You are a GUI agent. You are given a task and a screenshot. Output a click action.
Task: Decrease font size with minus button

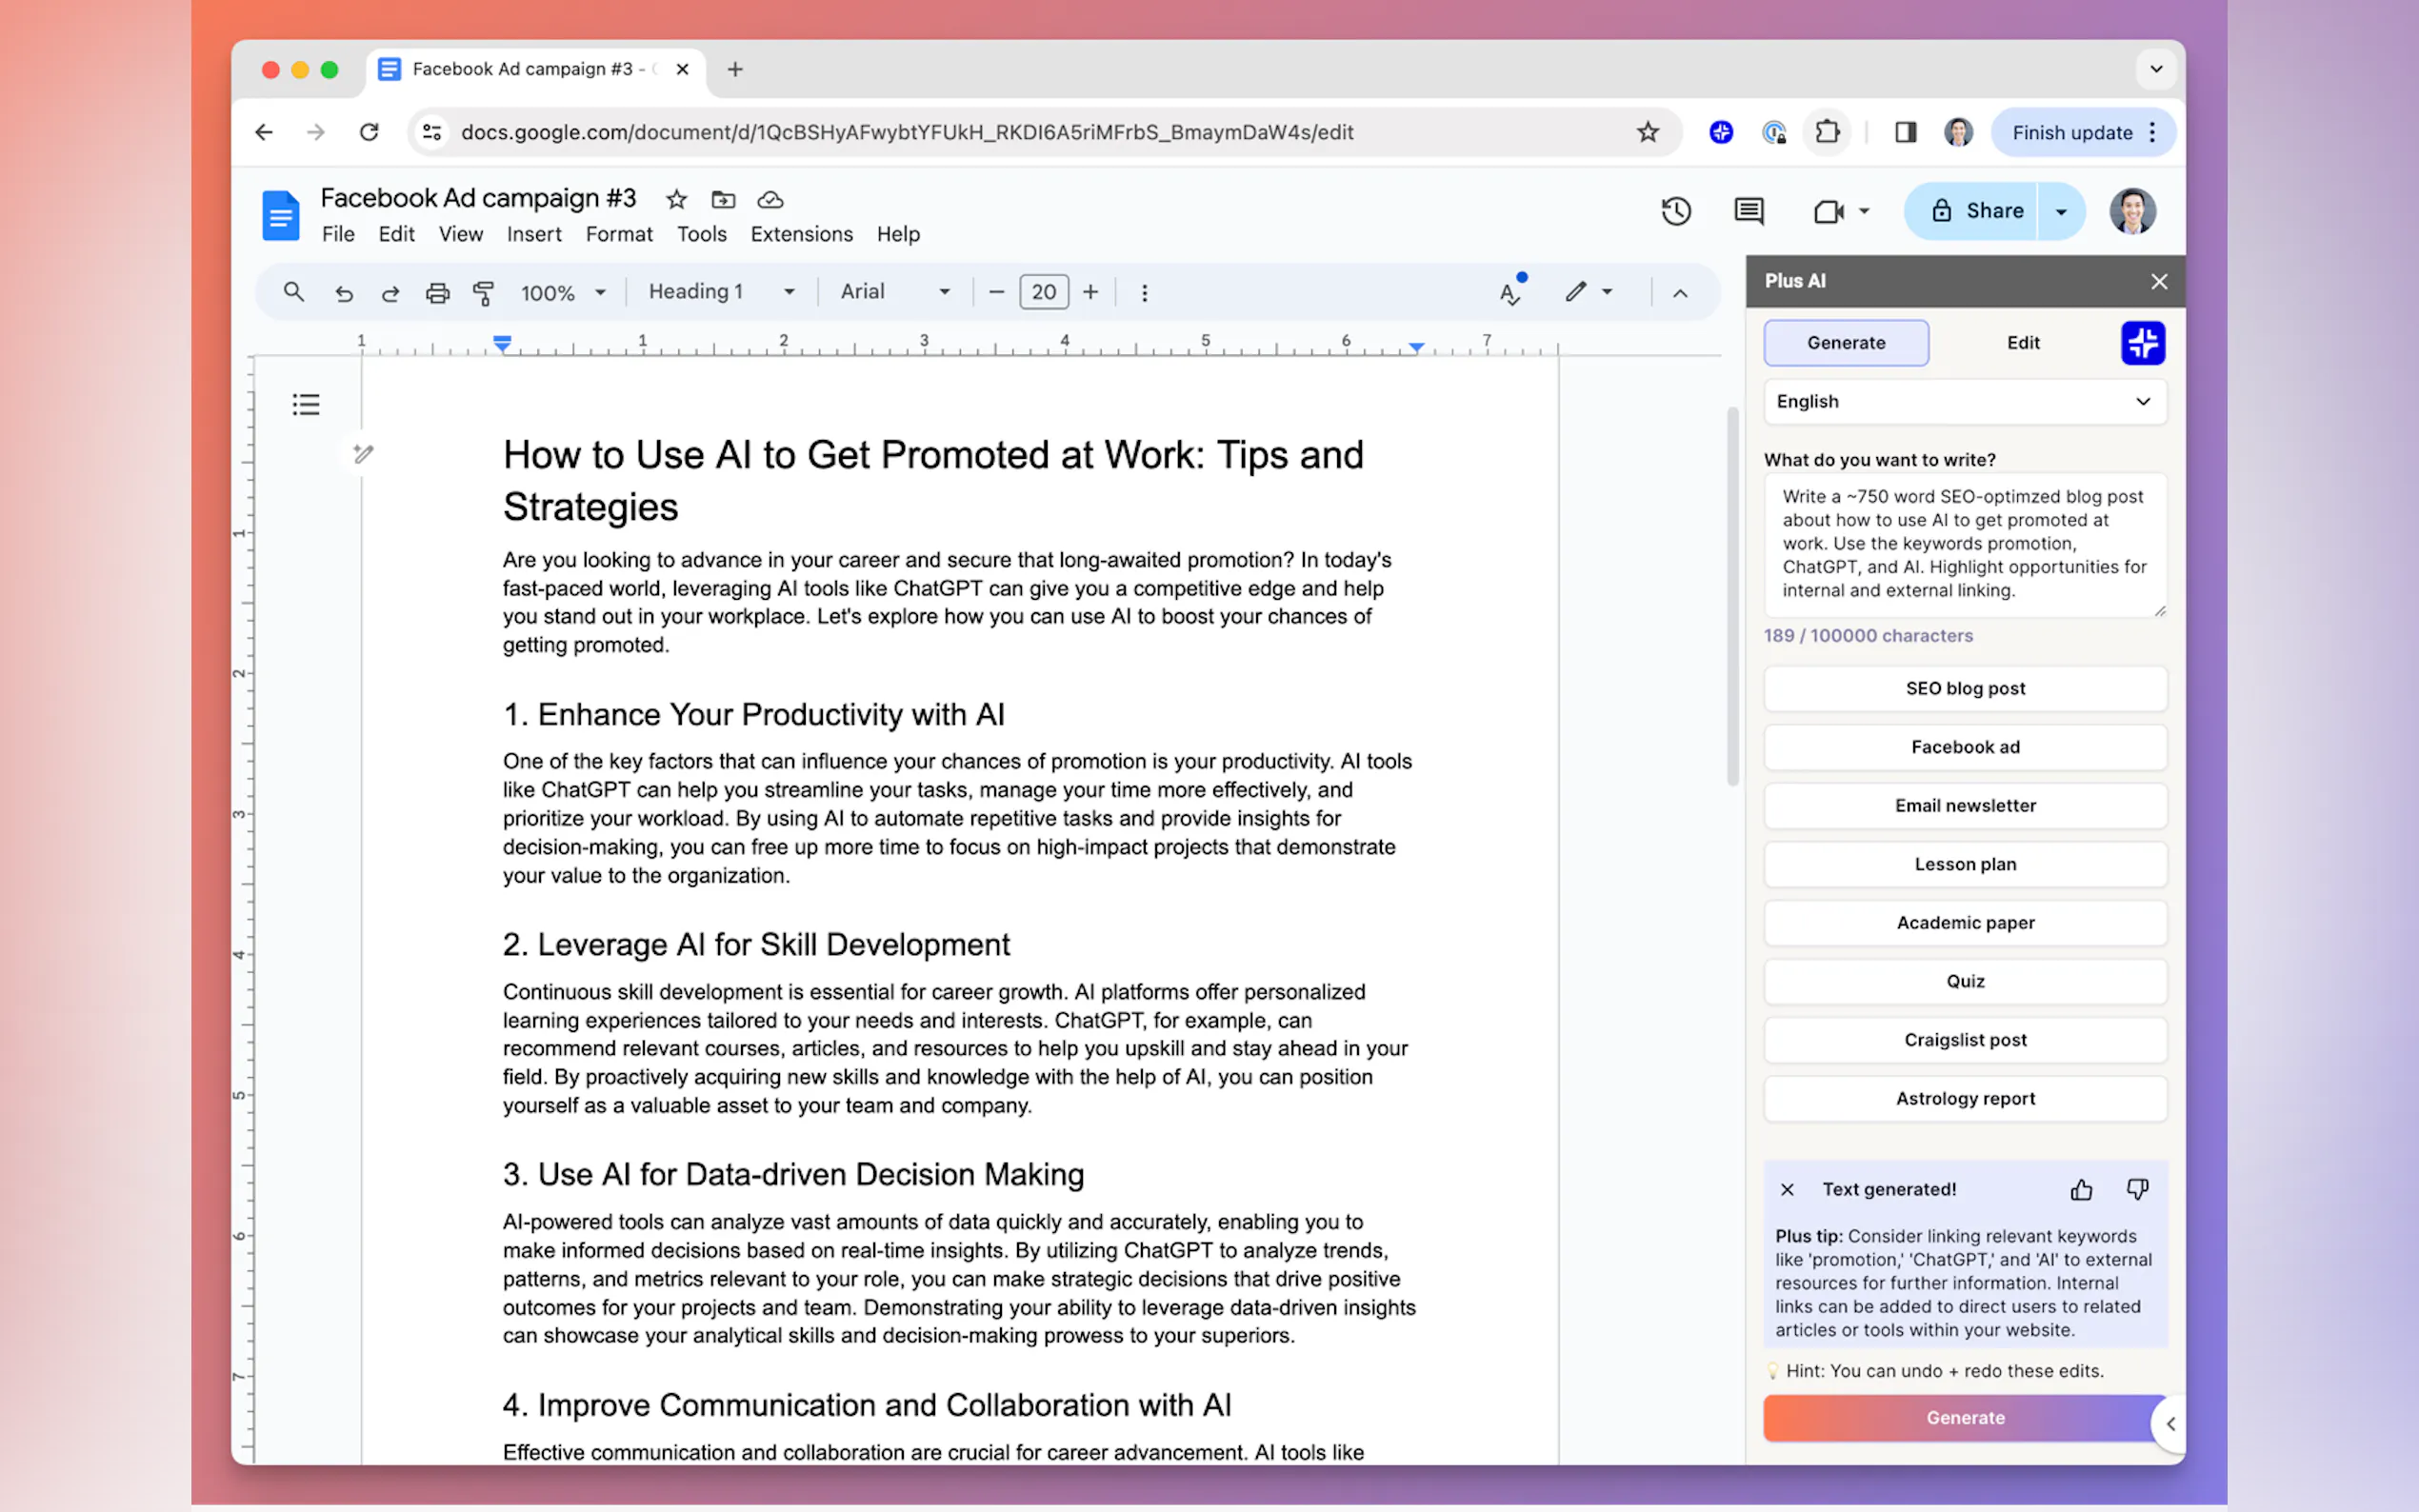[996, 292]
